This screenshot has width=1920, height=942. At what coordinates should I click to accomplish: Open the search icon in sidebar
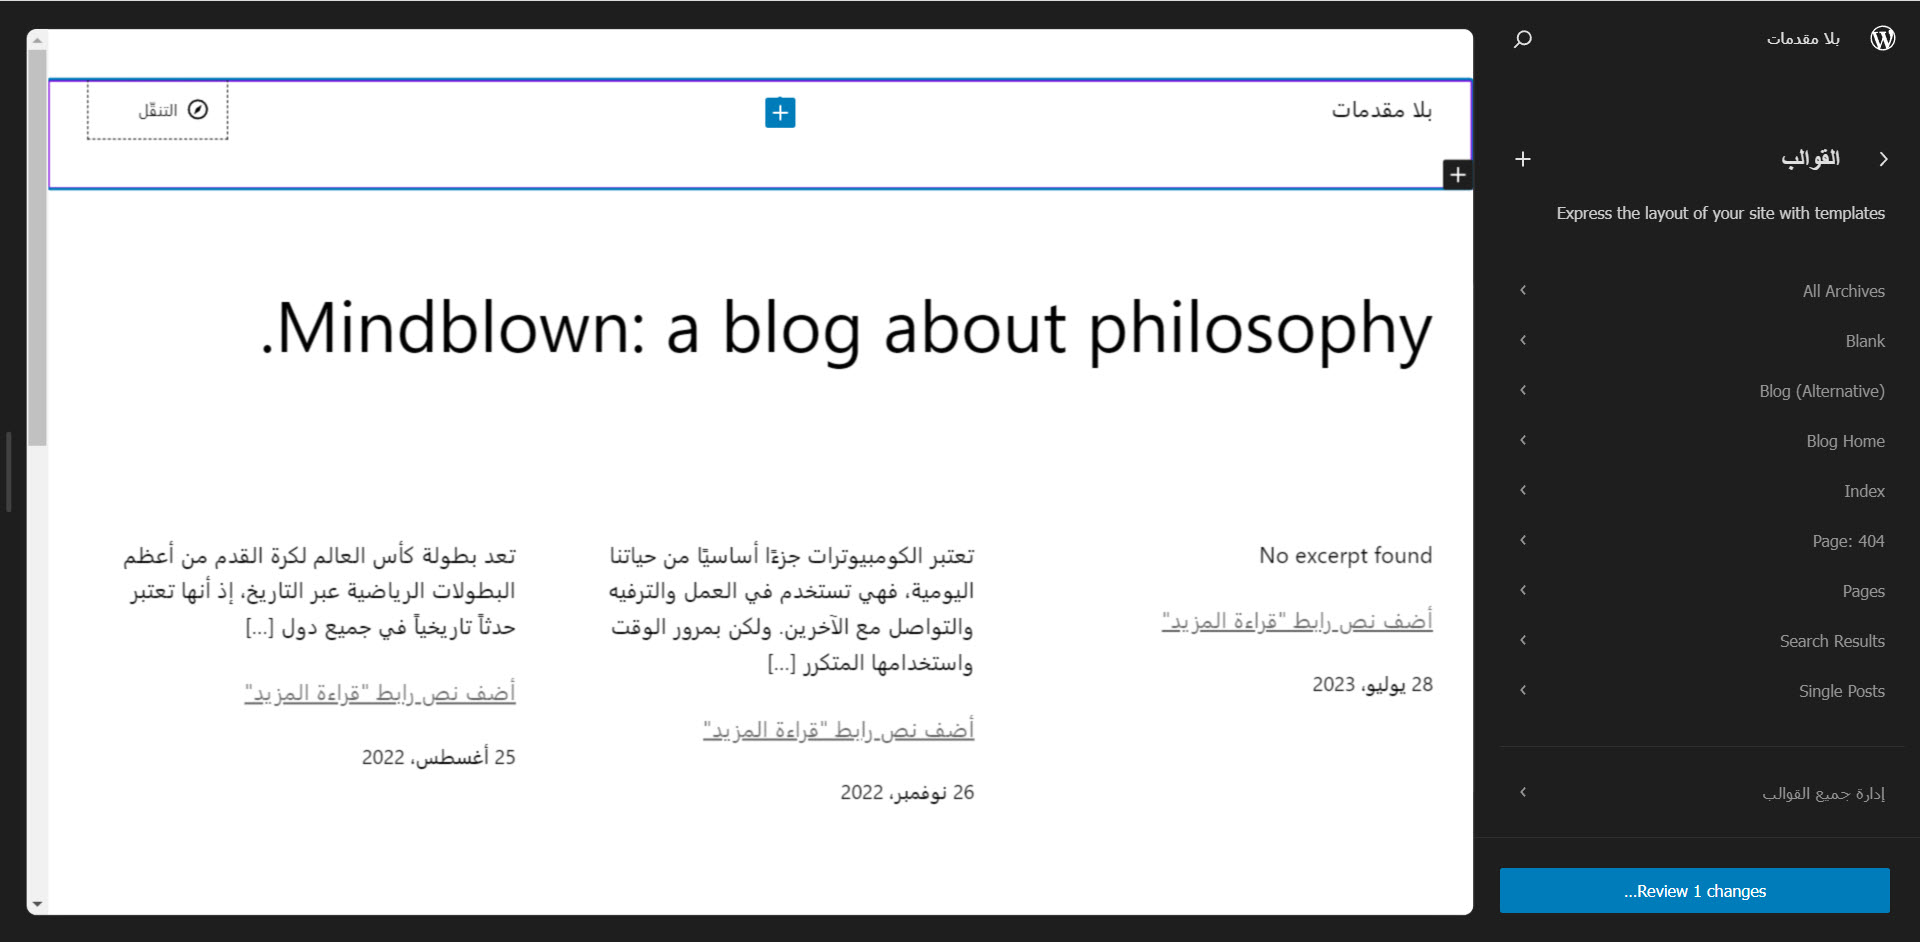pos(1522,39)
